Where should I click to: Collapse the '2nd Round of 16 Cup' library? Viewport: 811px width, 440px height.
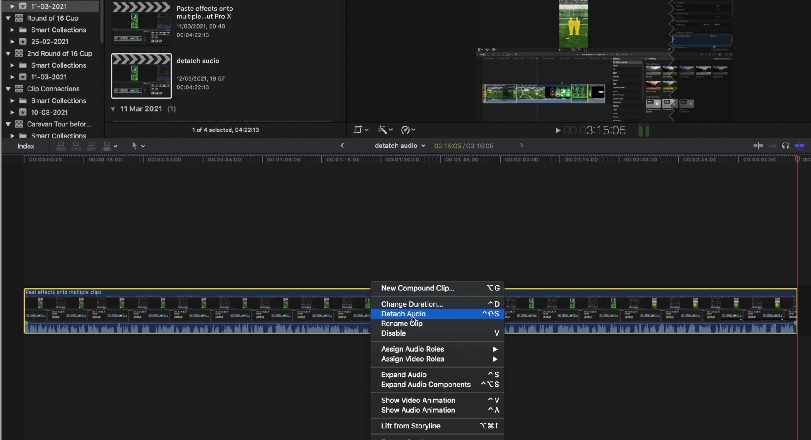8,53
